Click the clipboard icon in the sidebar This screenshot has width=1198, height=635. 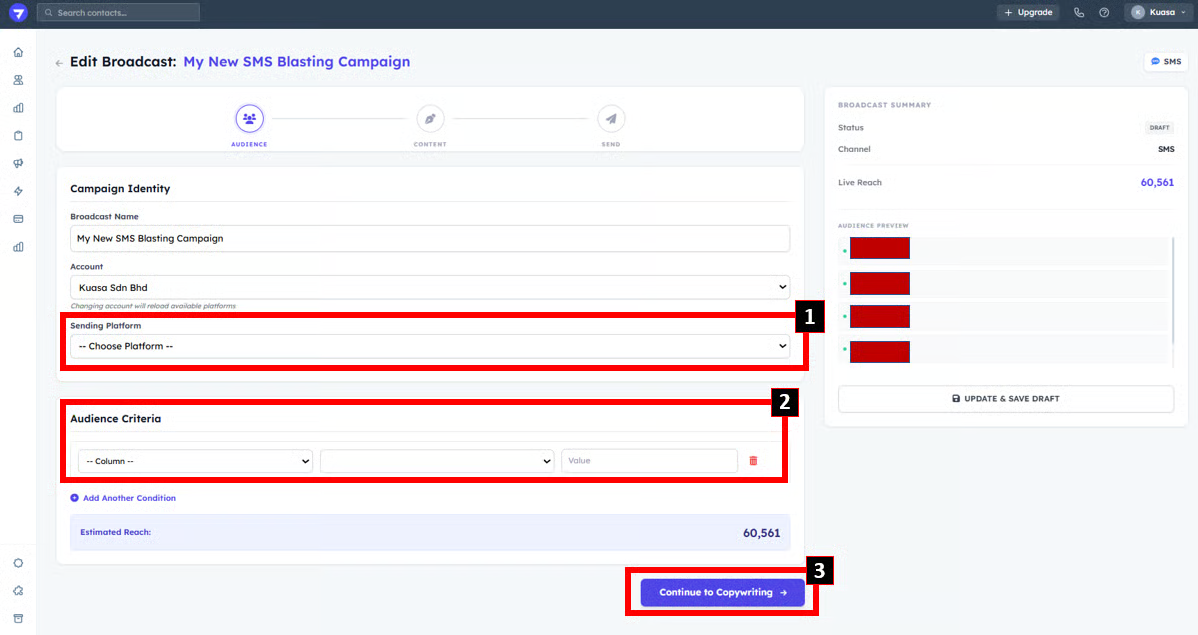(x=18, y=135)
